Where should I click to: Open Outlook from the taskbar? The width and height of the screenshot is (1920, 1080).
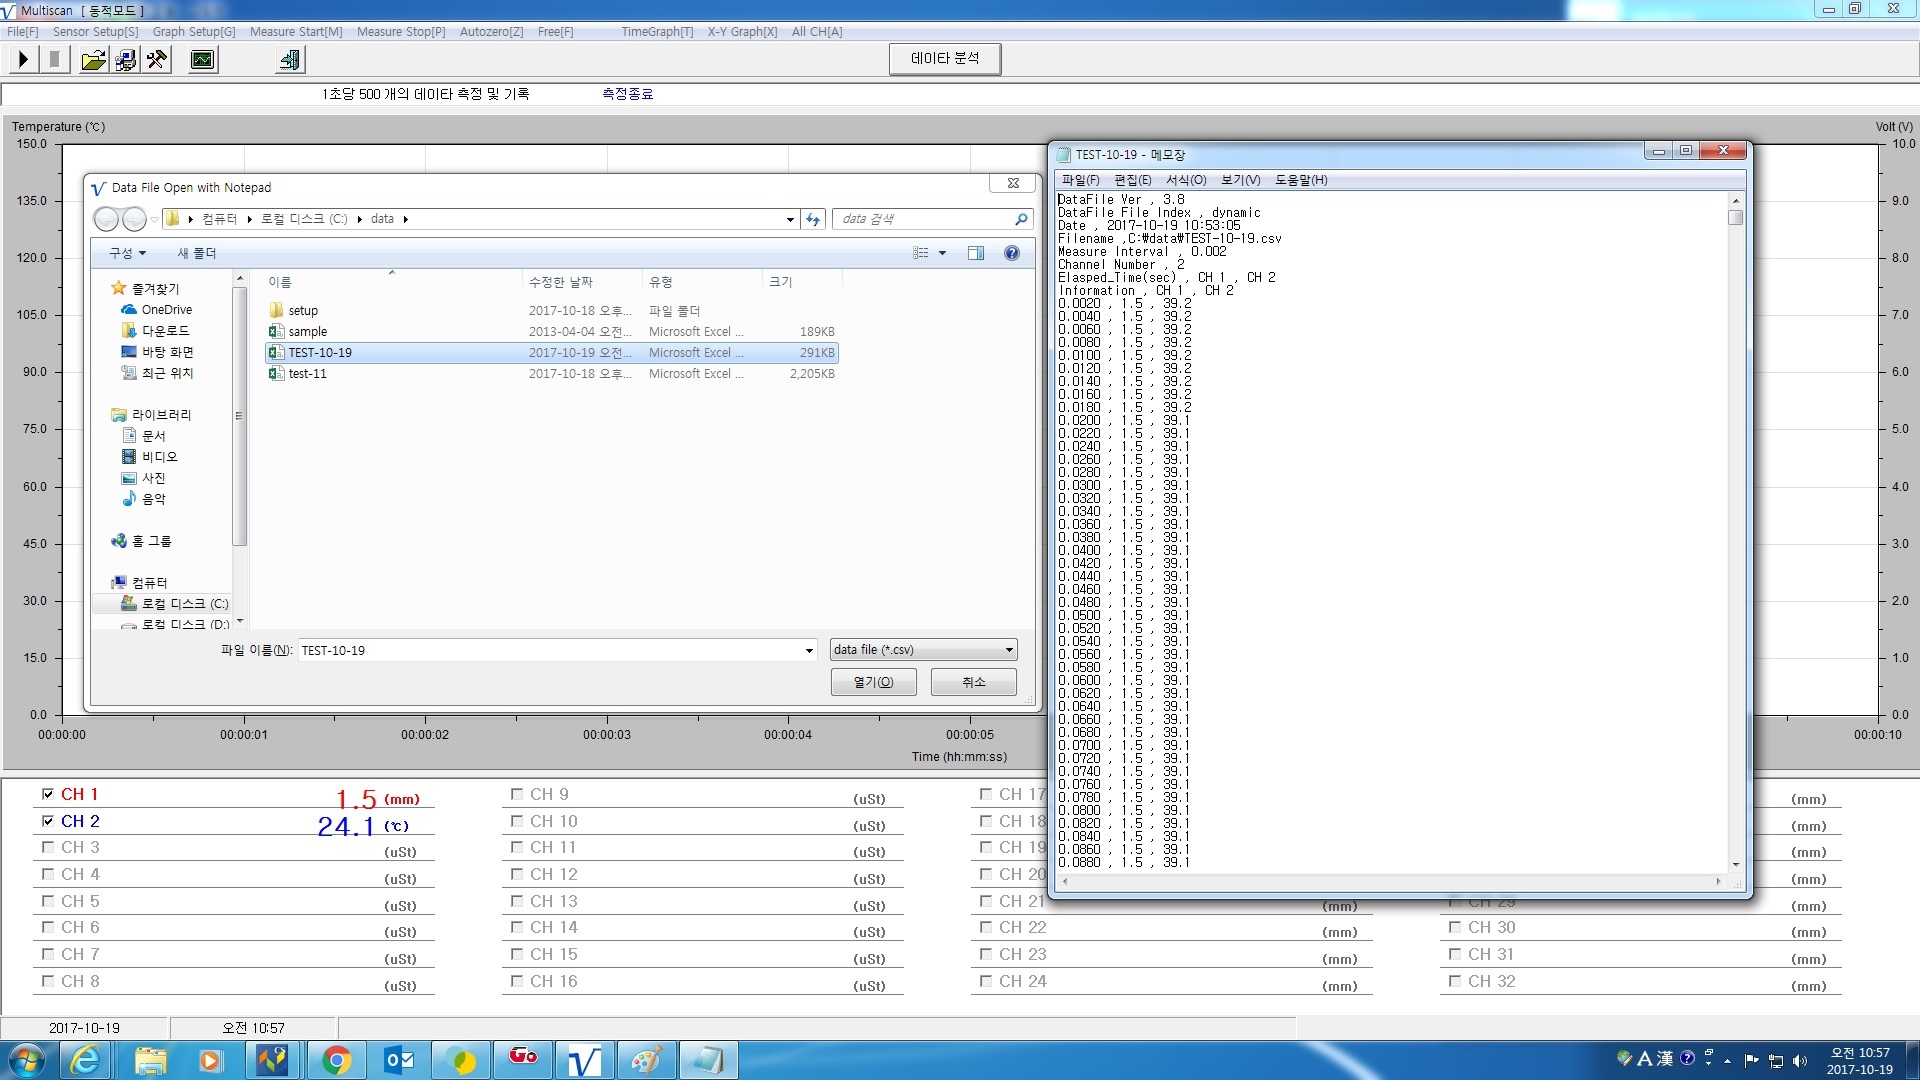pyautogui.click(x=398, y=1060)
